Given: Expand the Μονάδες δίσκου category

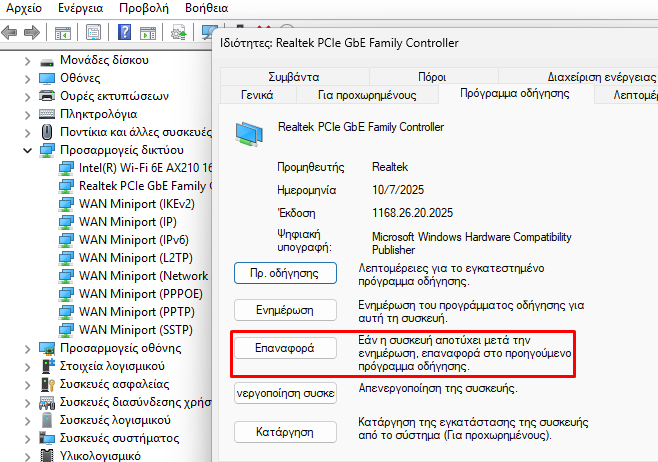Looking at the screenshot, I should tap(27, 61).
